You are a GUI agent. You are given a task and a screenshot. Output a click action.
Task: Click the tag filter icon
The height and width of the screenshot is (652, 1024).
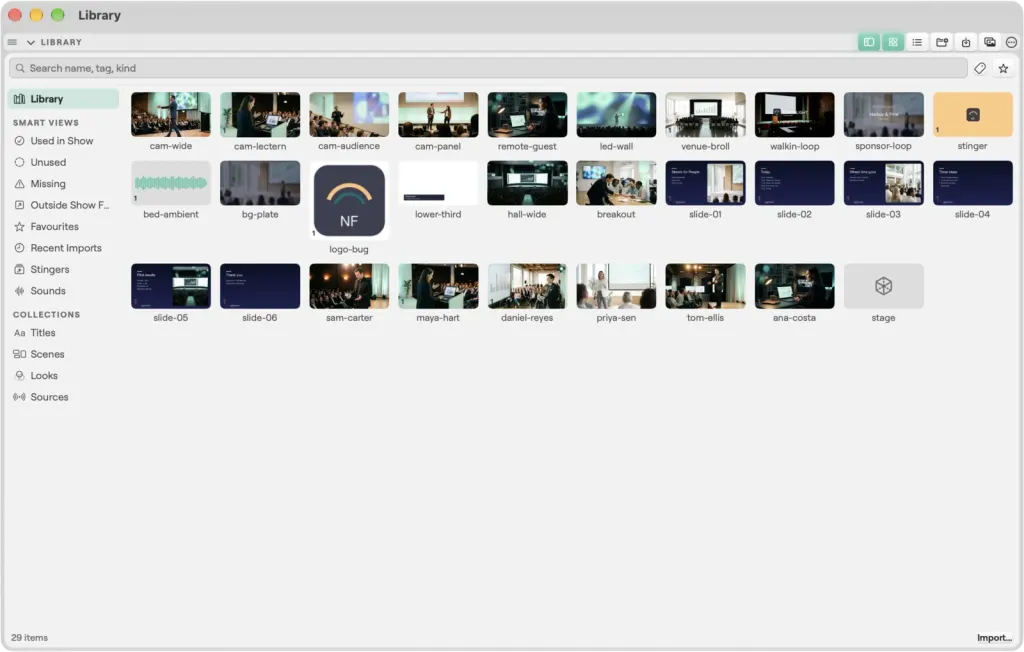[x=980, y=68]
